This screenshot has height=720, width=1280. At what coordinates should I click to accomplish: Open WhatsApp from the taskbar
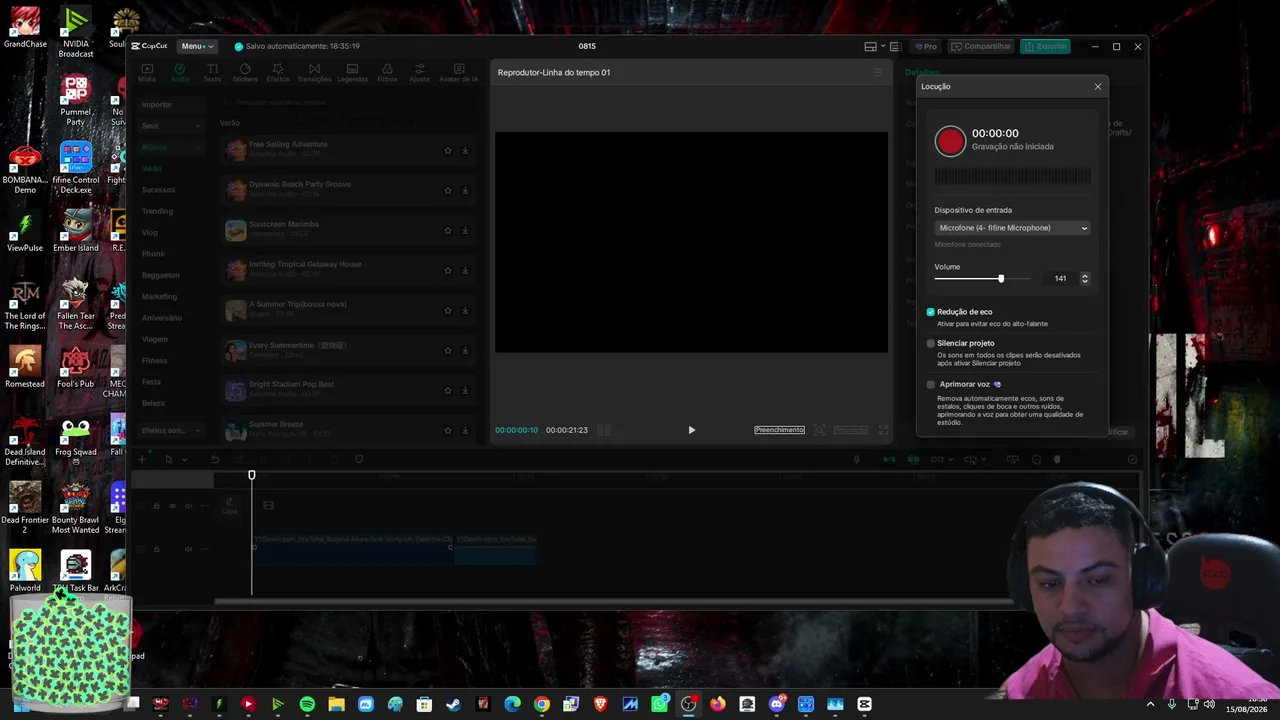tap(659, 704)
